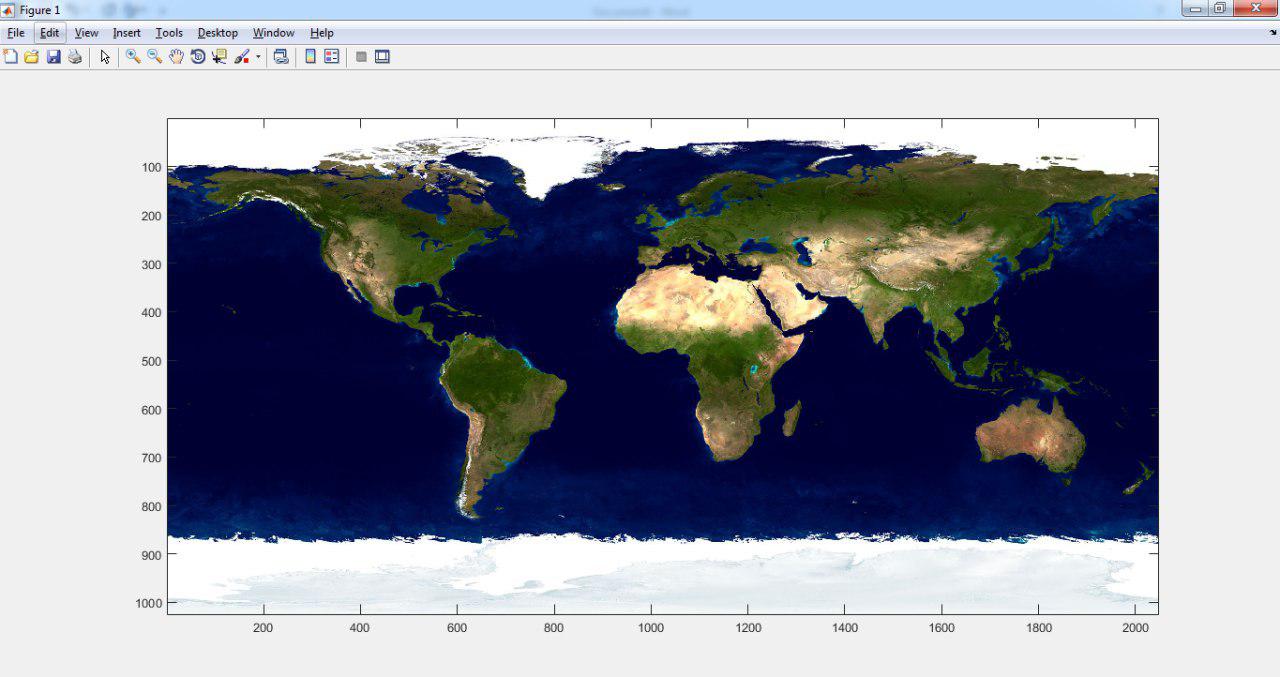
Task: Show plot tools and dock figure
Action: (x=382, y=57)
